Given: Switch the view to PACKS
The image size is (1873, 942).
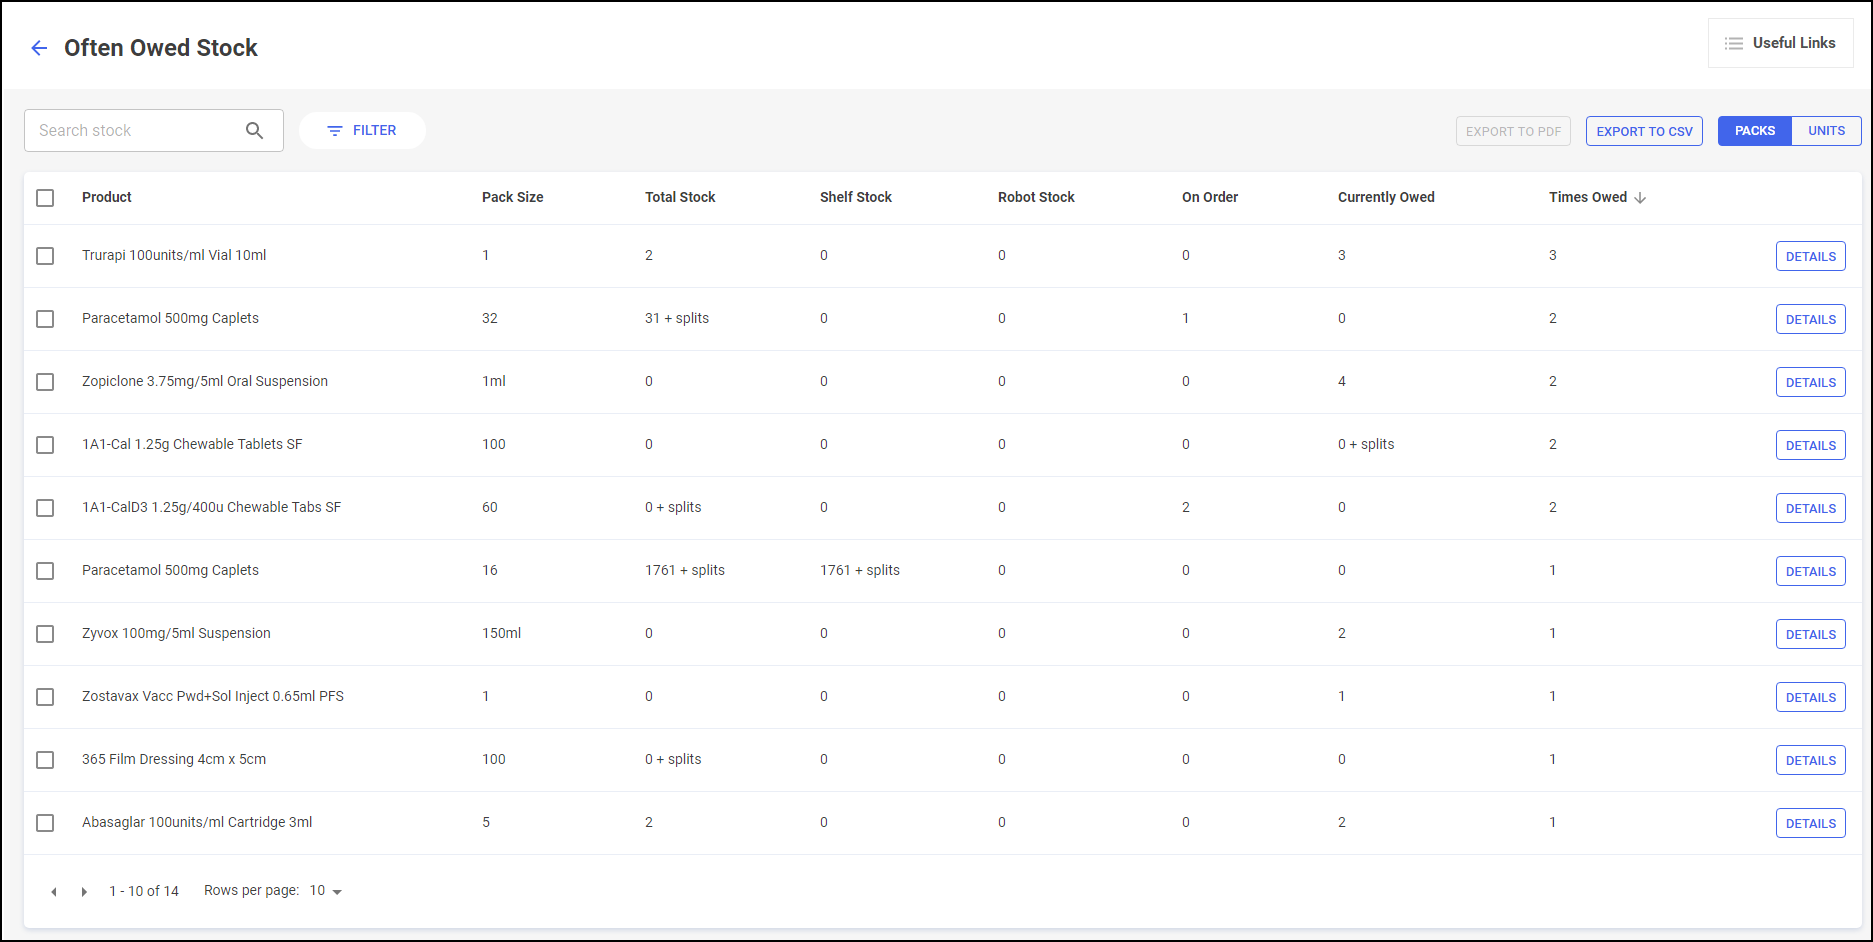Looking at the screenshot, I should pos(1754,131).
